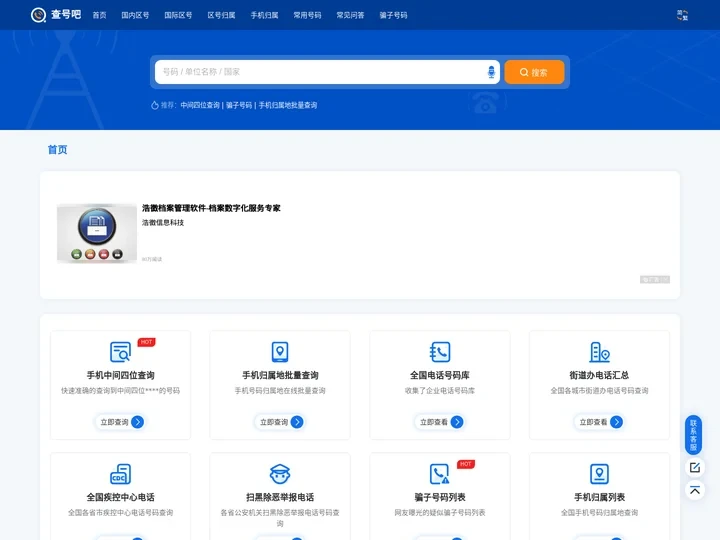The width and height of the screenshot is (720, 540).
Task: Click description 全国各城市街道办电话号码查询
Action: pos(599,391)
